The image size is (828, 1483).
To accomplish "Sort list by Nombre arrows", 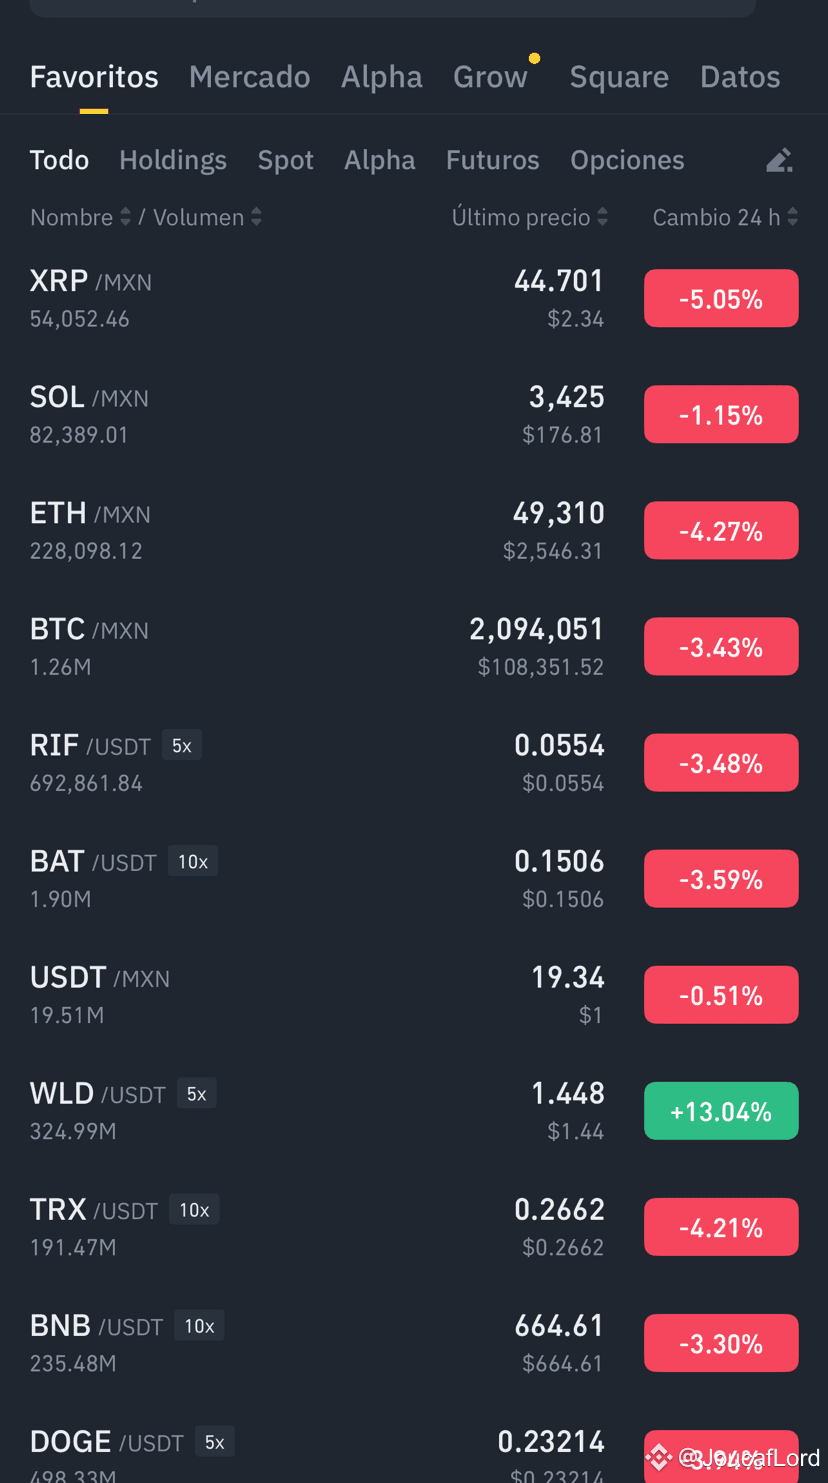I will [x=125, y=217].
